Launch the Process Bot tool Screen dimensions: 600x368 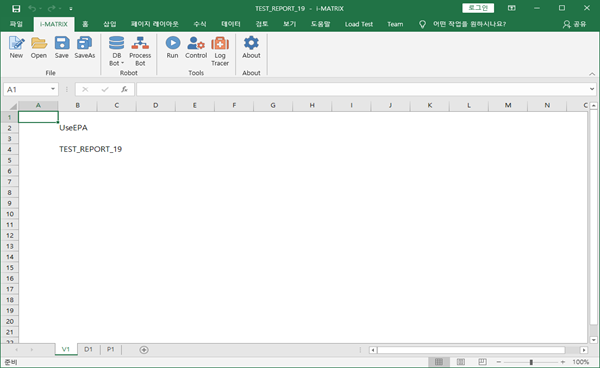coord(140,51)
